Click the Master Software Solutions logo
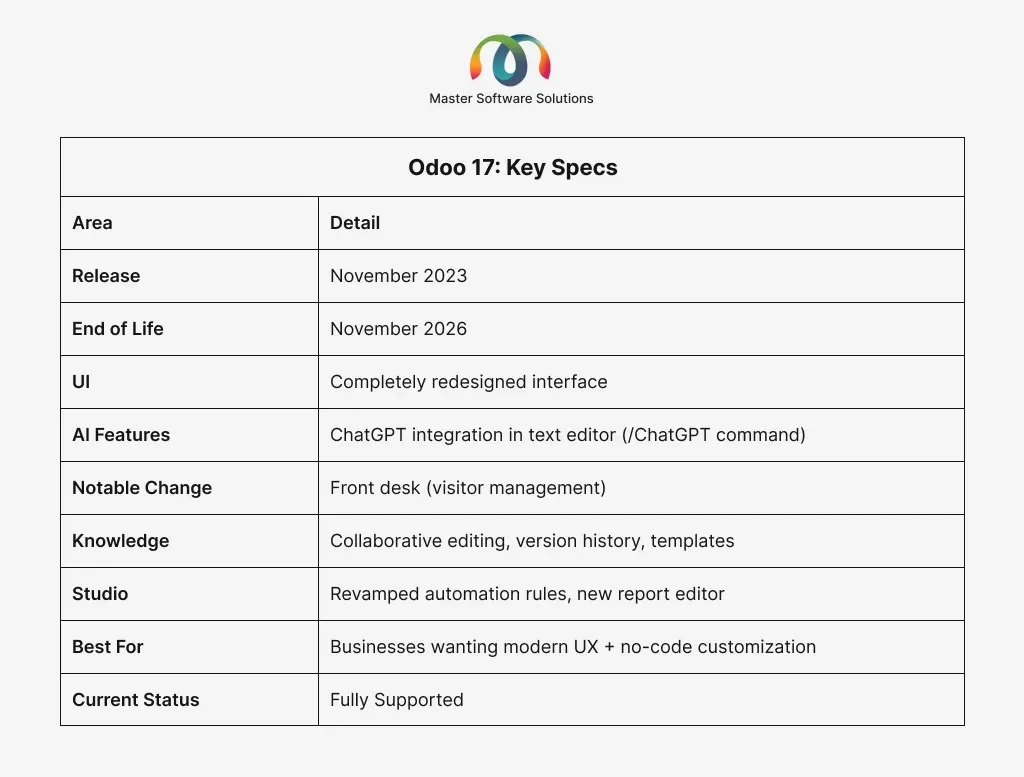Screen dimensions: 1024x777 click(x=511, y=59)
